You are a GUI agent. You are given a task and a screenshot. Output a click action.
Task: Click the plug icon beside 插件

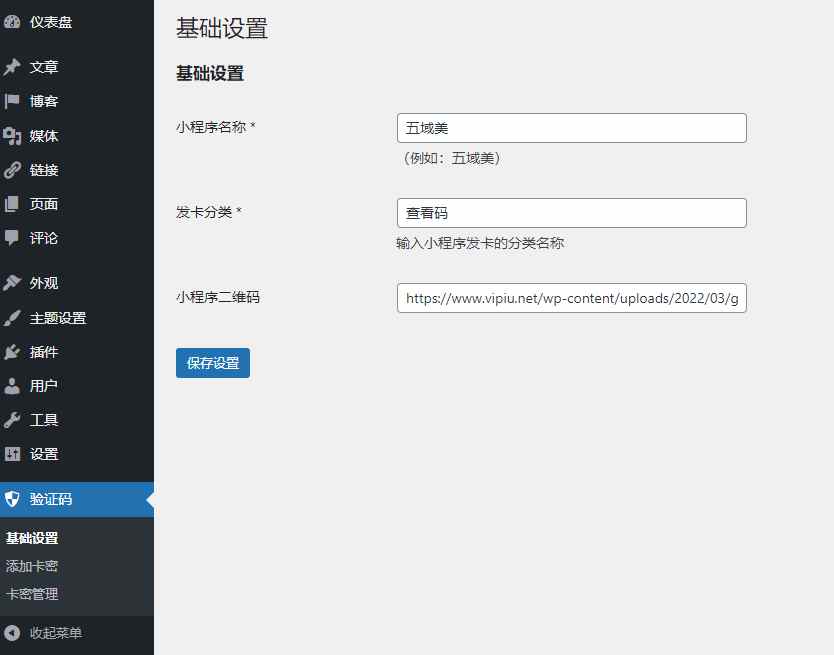click(x=12, y=352)
